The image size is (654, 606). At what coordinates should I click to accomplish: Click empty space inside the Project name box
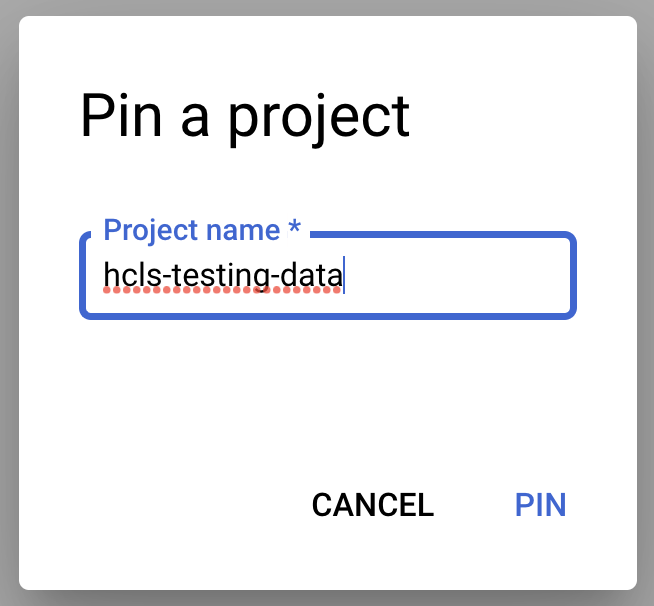(460, 277)
